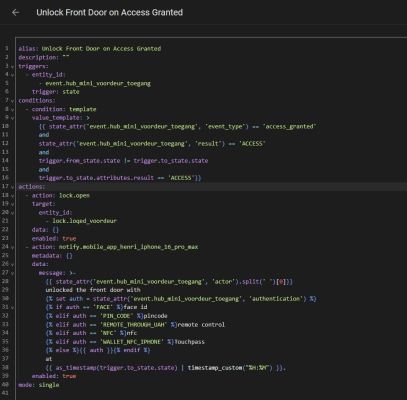Click the 'trigger: state' line

click(56, 92)
